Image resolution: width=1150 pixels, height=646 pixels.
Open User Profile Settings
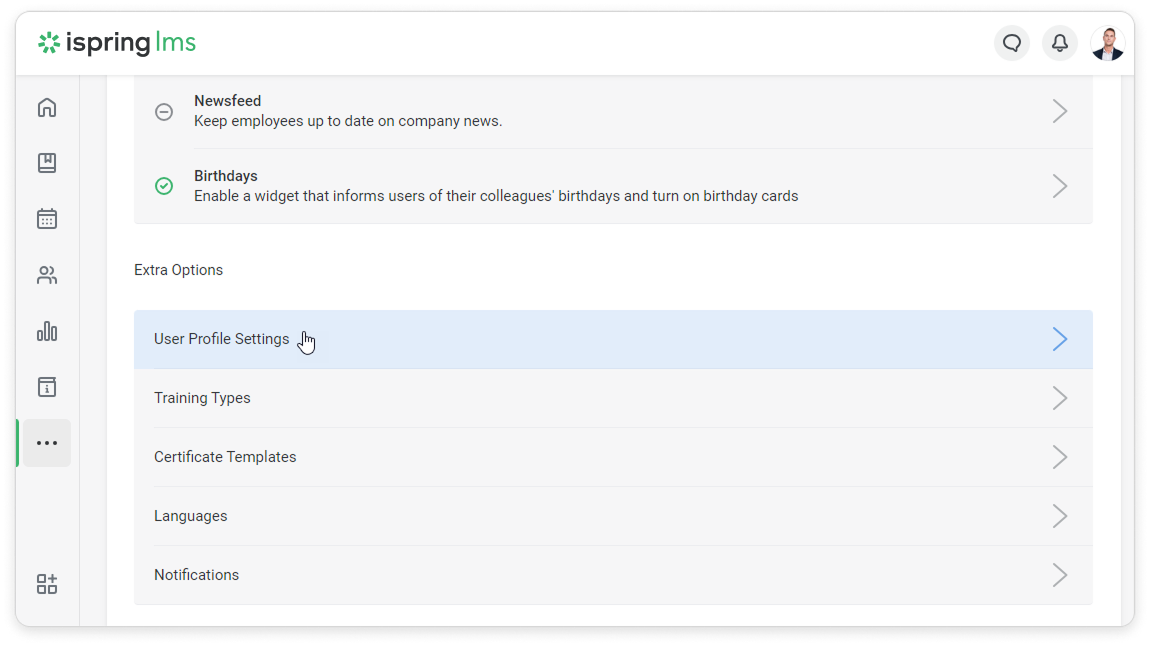(222, 339)
